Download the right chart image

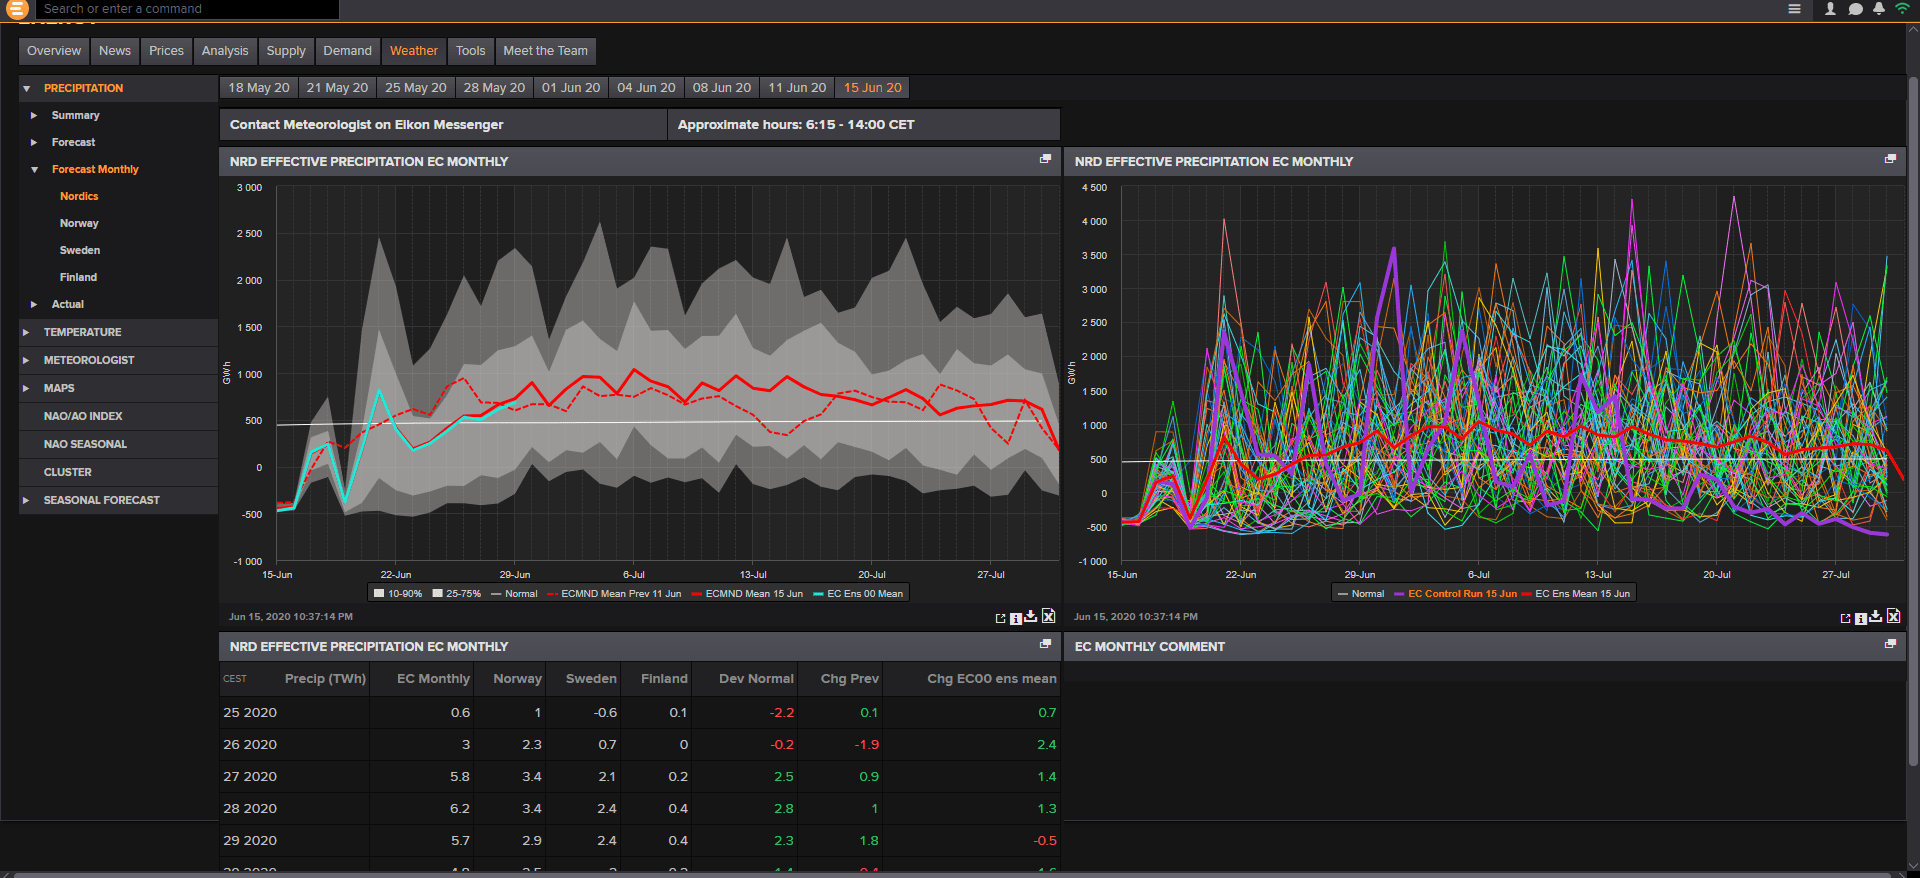[1876, 617]
